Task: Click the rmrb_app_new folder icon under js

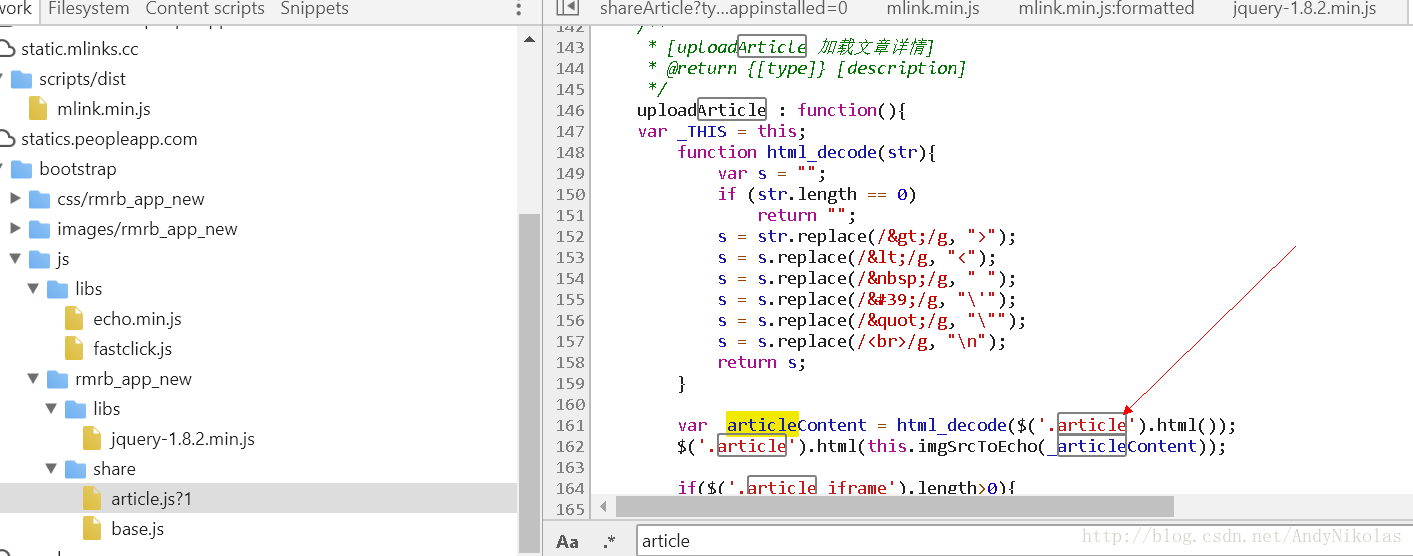Action: click(58, 379)
